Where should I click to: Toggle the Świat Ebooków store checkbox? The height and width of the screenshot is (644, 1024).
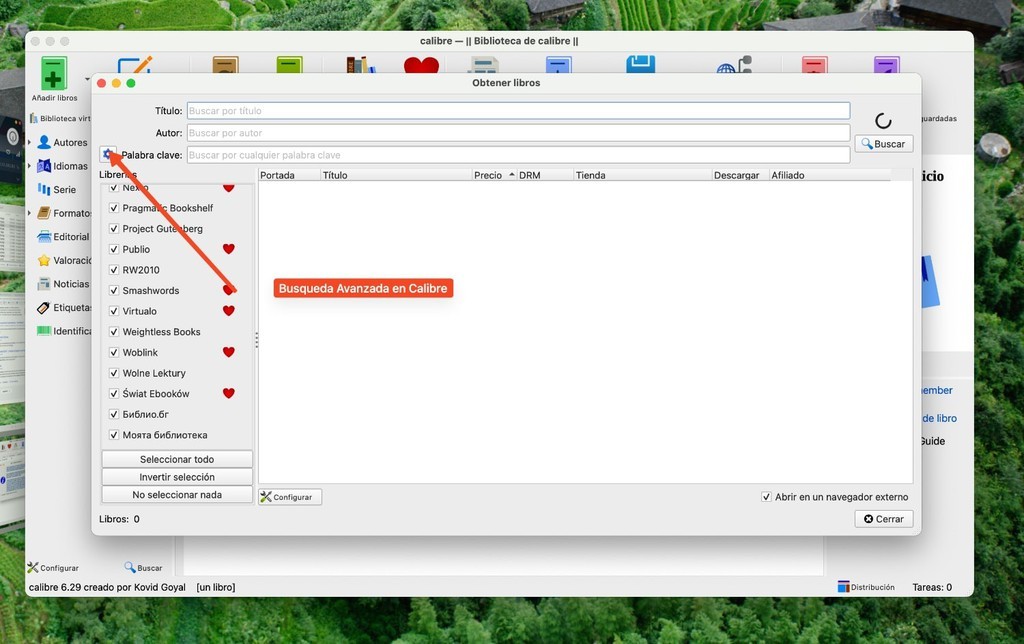pos(114,393)
